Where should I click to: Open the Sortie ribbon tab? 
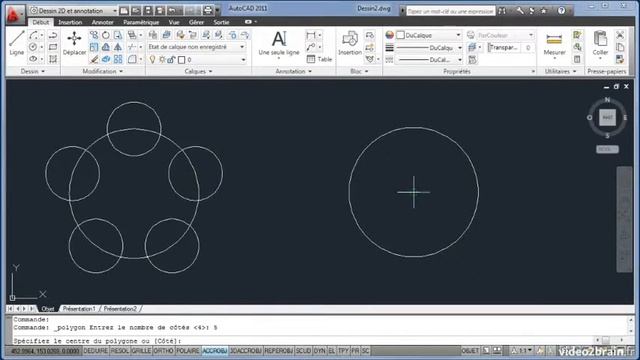(221, 22)
